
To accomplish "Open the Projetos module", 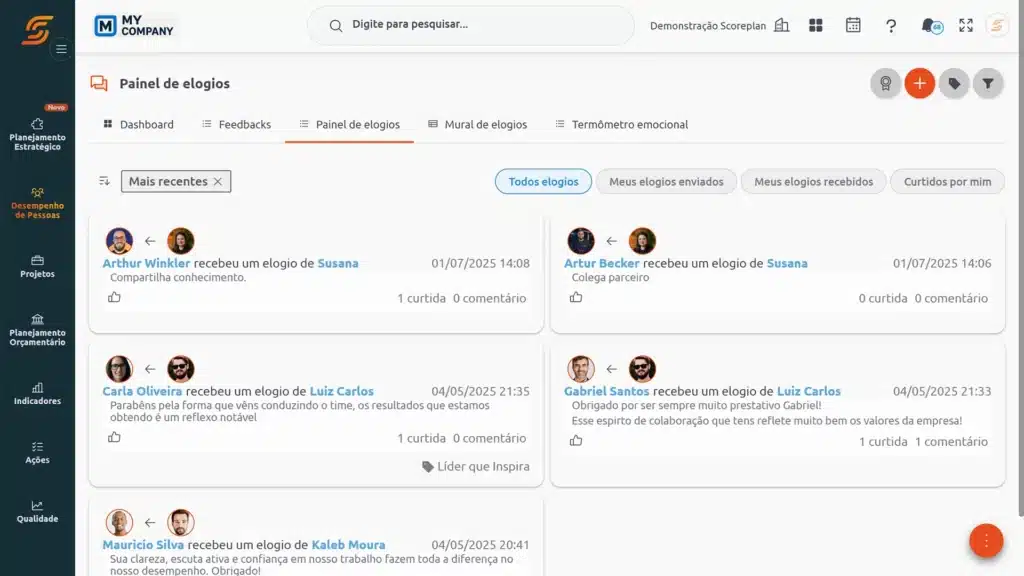I will pos(39,267).
